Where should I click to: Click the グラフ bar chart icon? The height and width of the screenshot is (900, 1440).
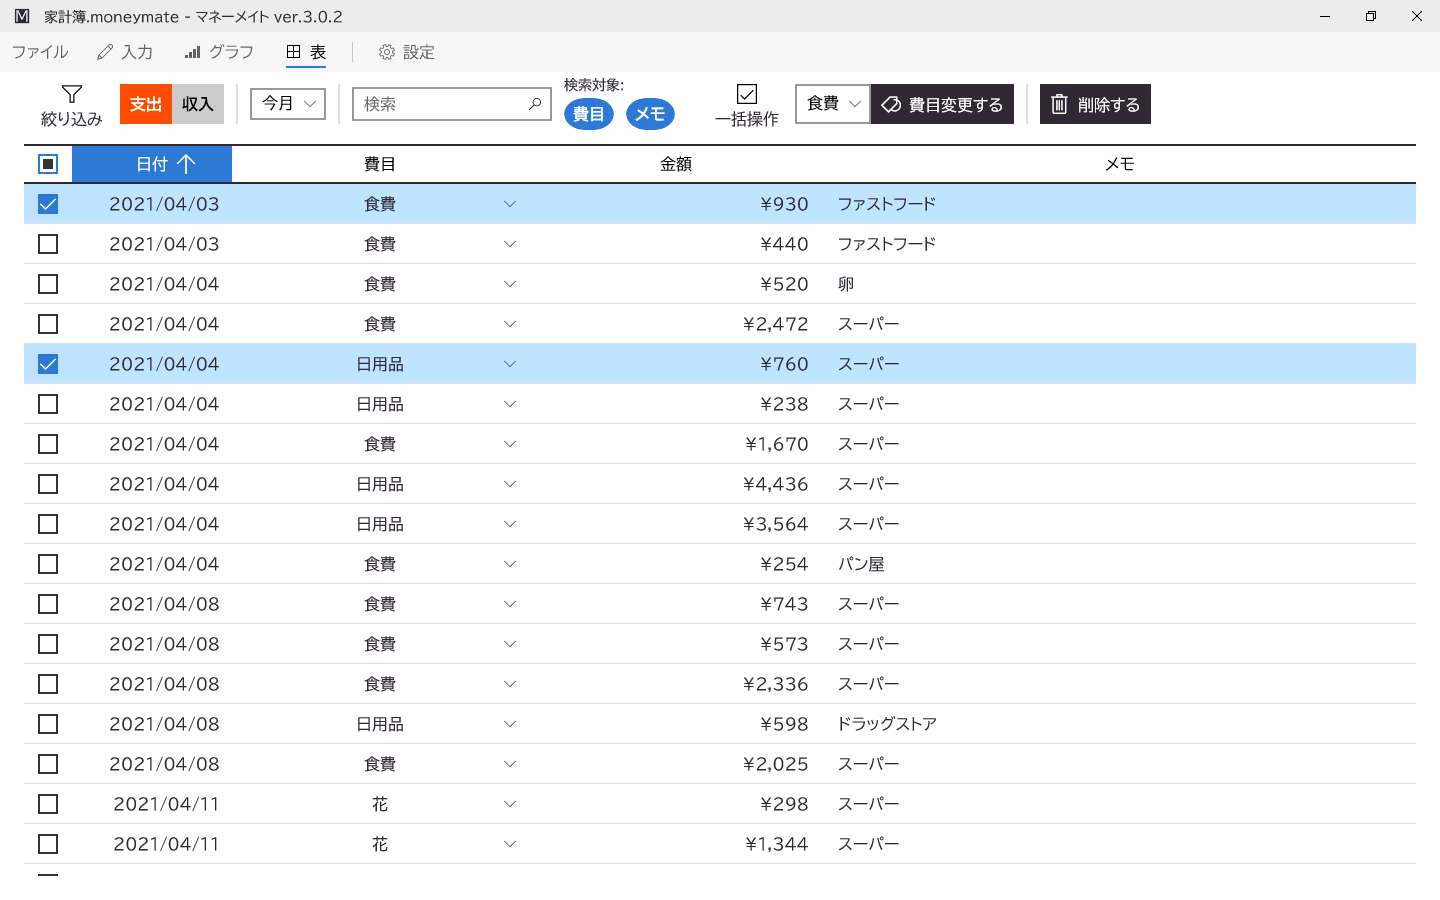pos(192,52)
